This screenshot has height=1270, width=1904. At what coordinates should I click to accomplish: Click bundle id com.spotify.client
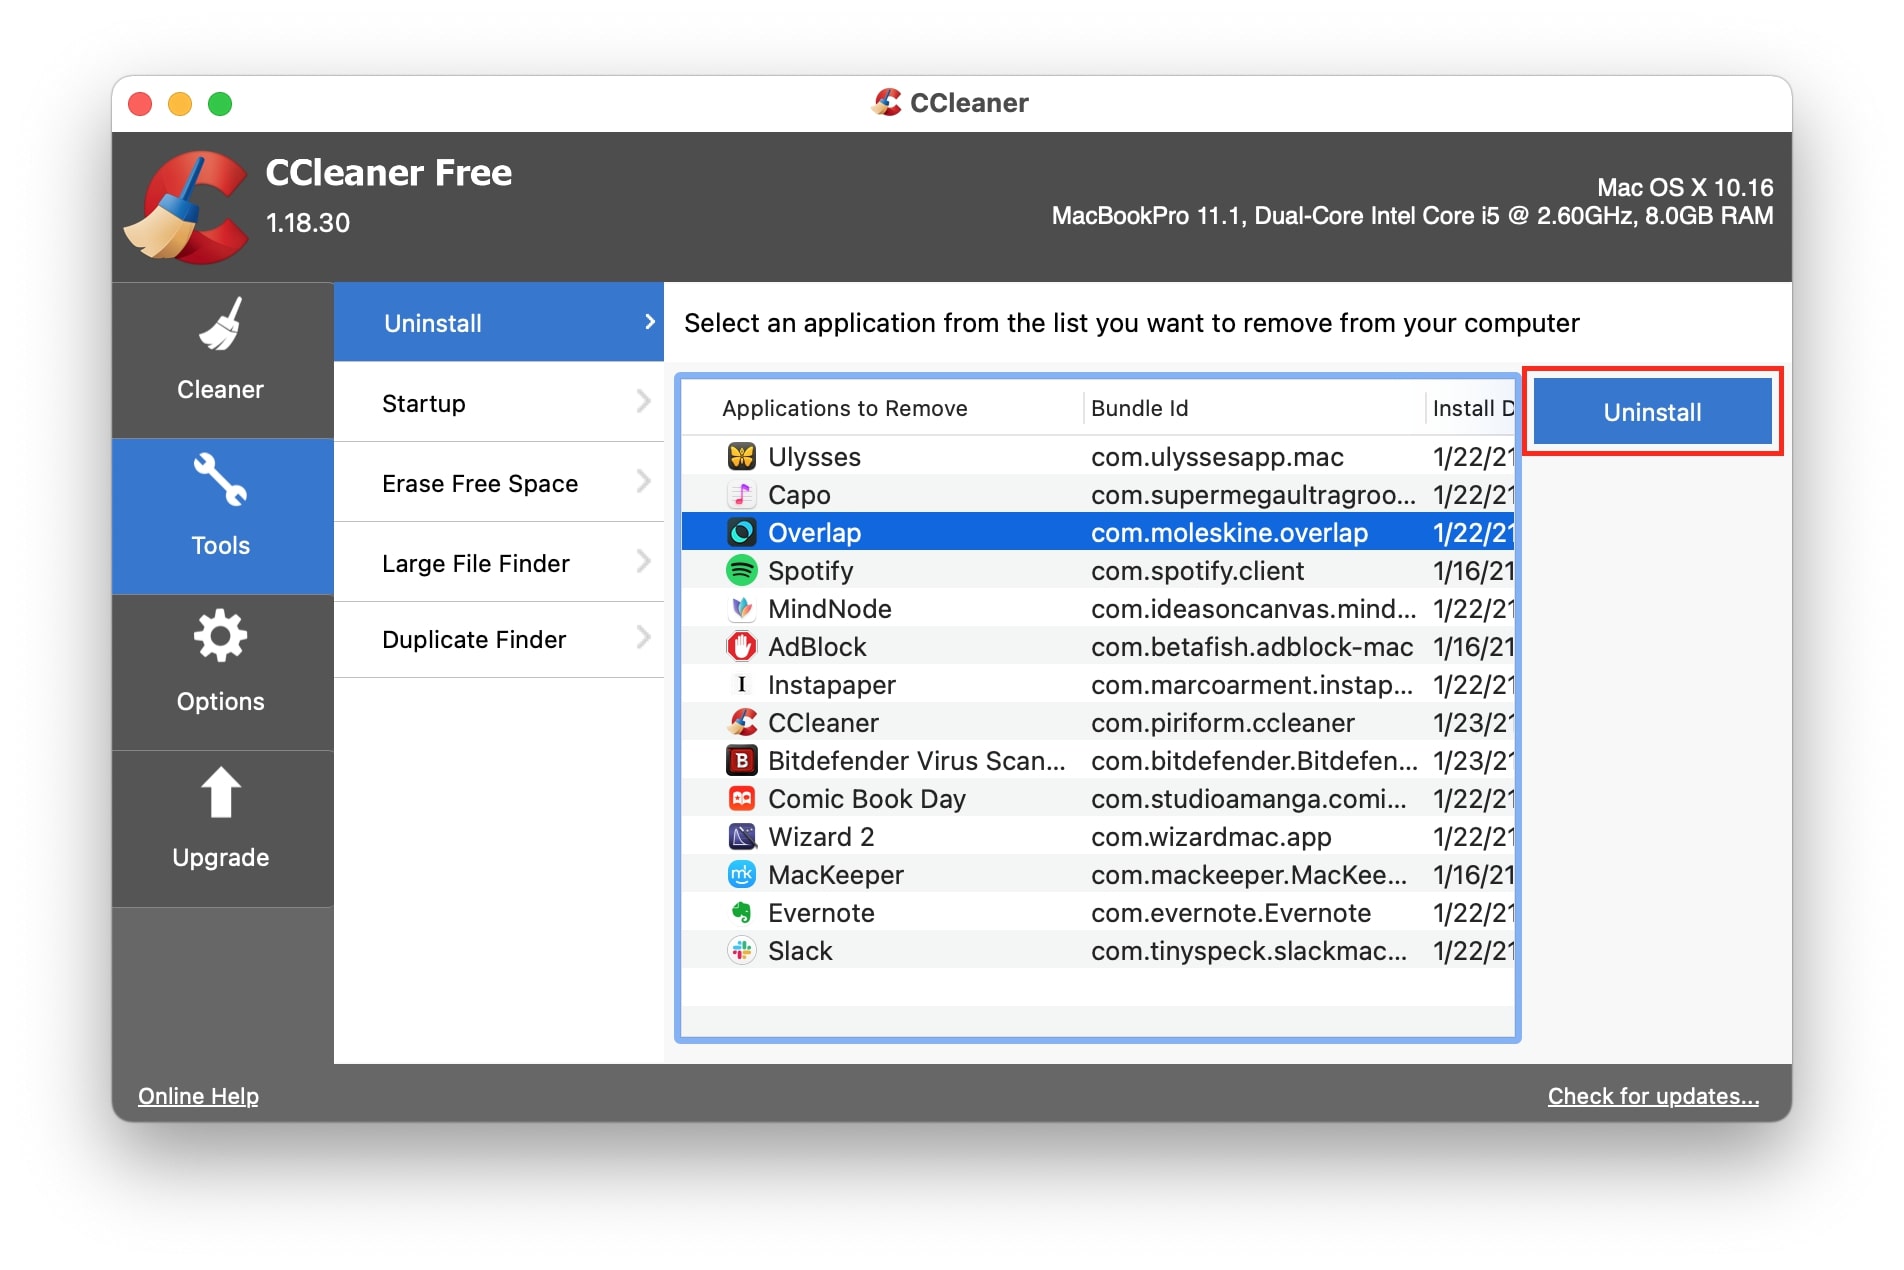coord(1197,571)
